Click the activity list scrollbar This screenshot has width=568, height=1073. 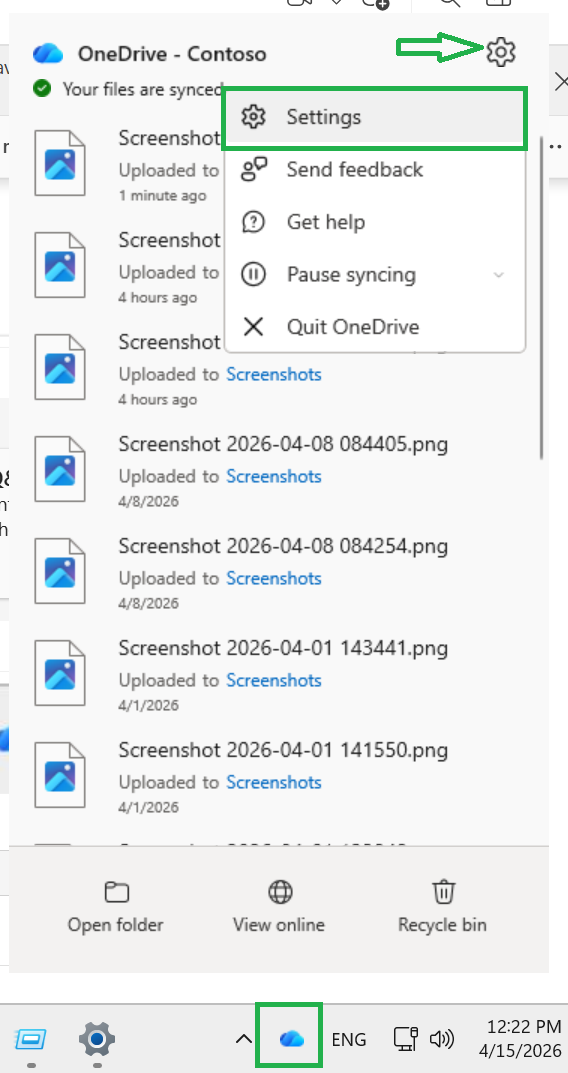(541, 298)
